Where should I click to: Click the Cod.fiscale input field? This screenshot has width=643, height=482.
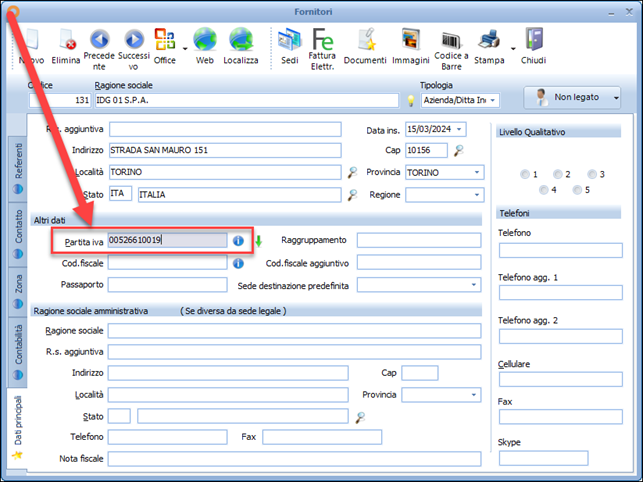[167, 263]
